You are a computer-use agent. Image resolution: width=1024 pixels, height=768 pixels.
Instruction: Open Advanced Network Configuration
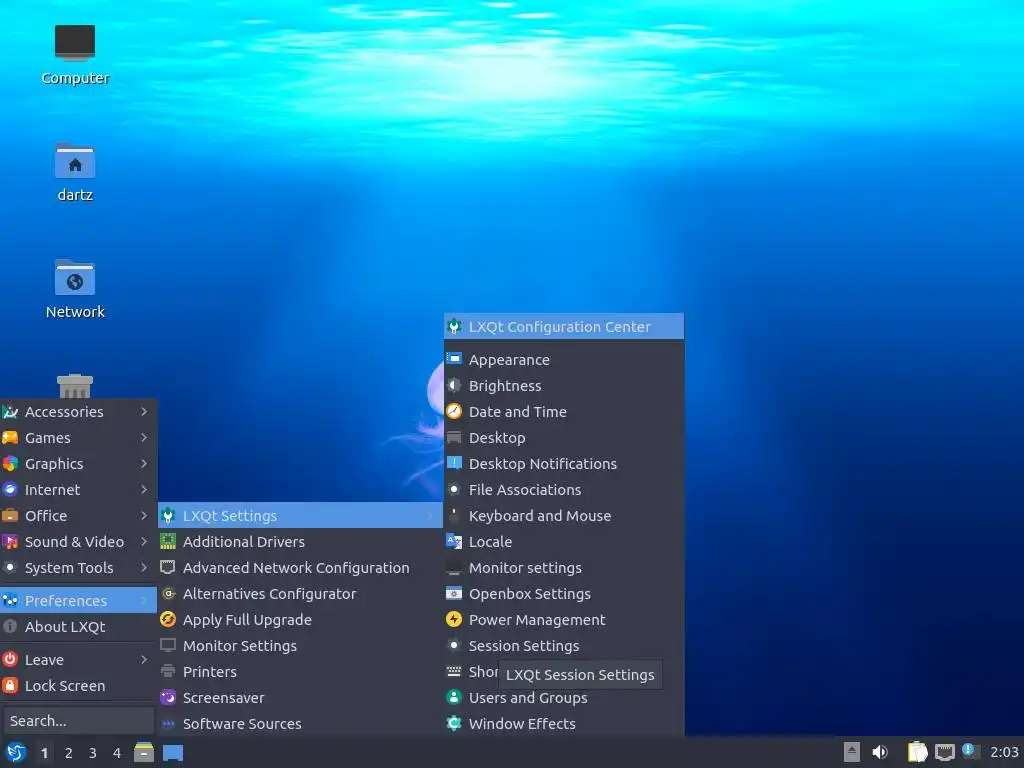tap(300, 568)
